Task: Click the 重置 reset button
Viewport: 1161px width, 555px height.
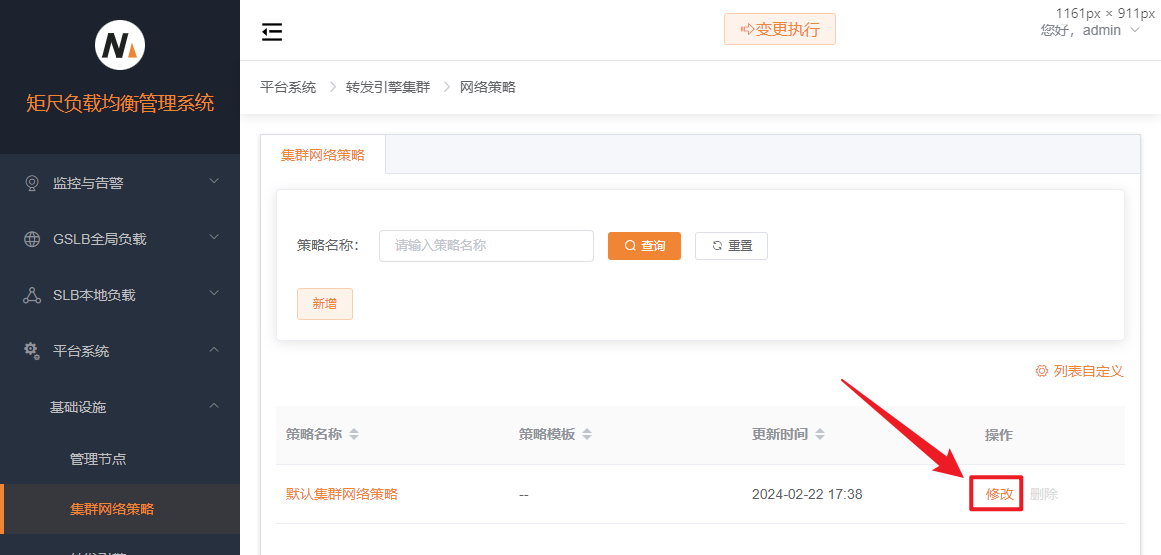Action: point(731,246)
